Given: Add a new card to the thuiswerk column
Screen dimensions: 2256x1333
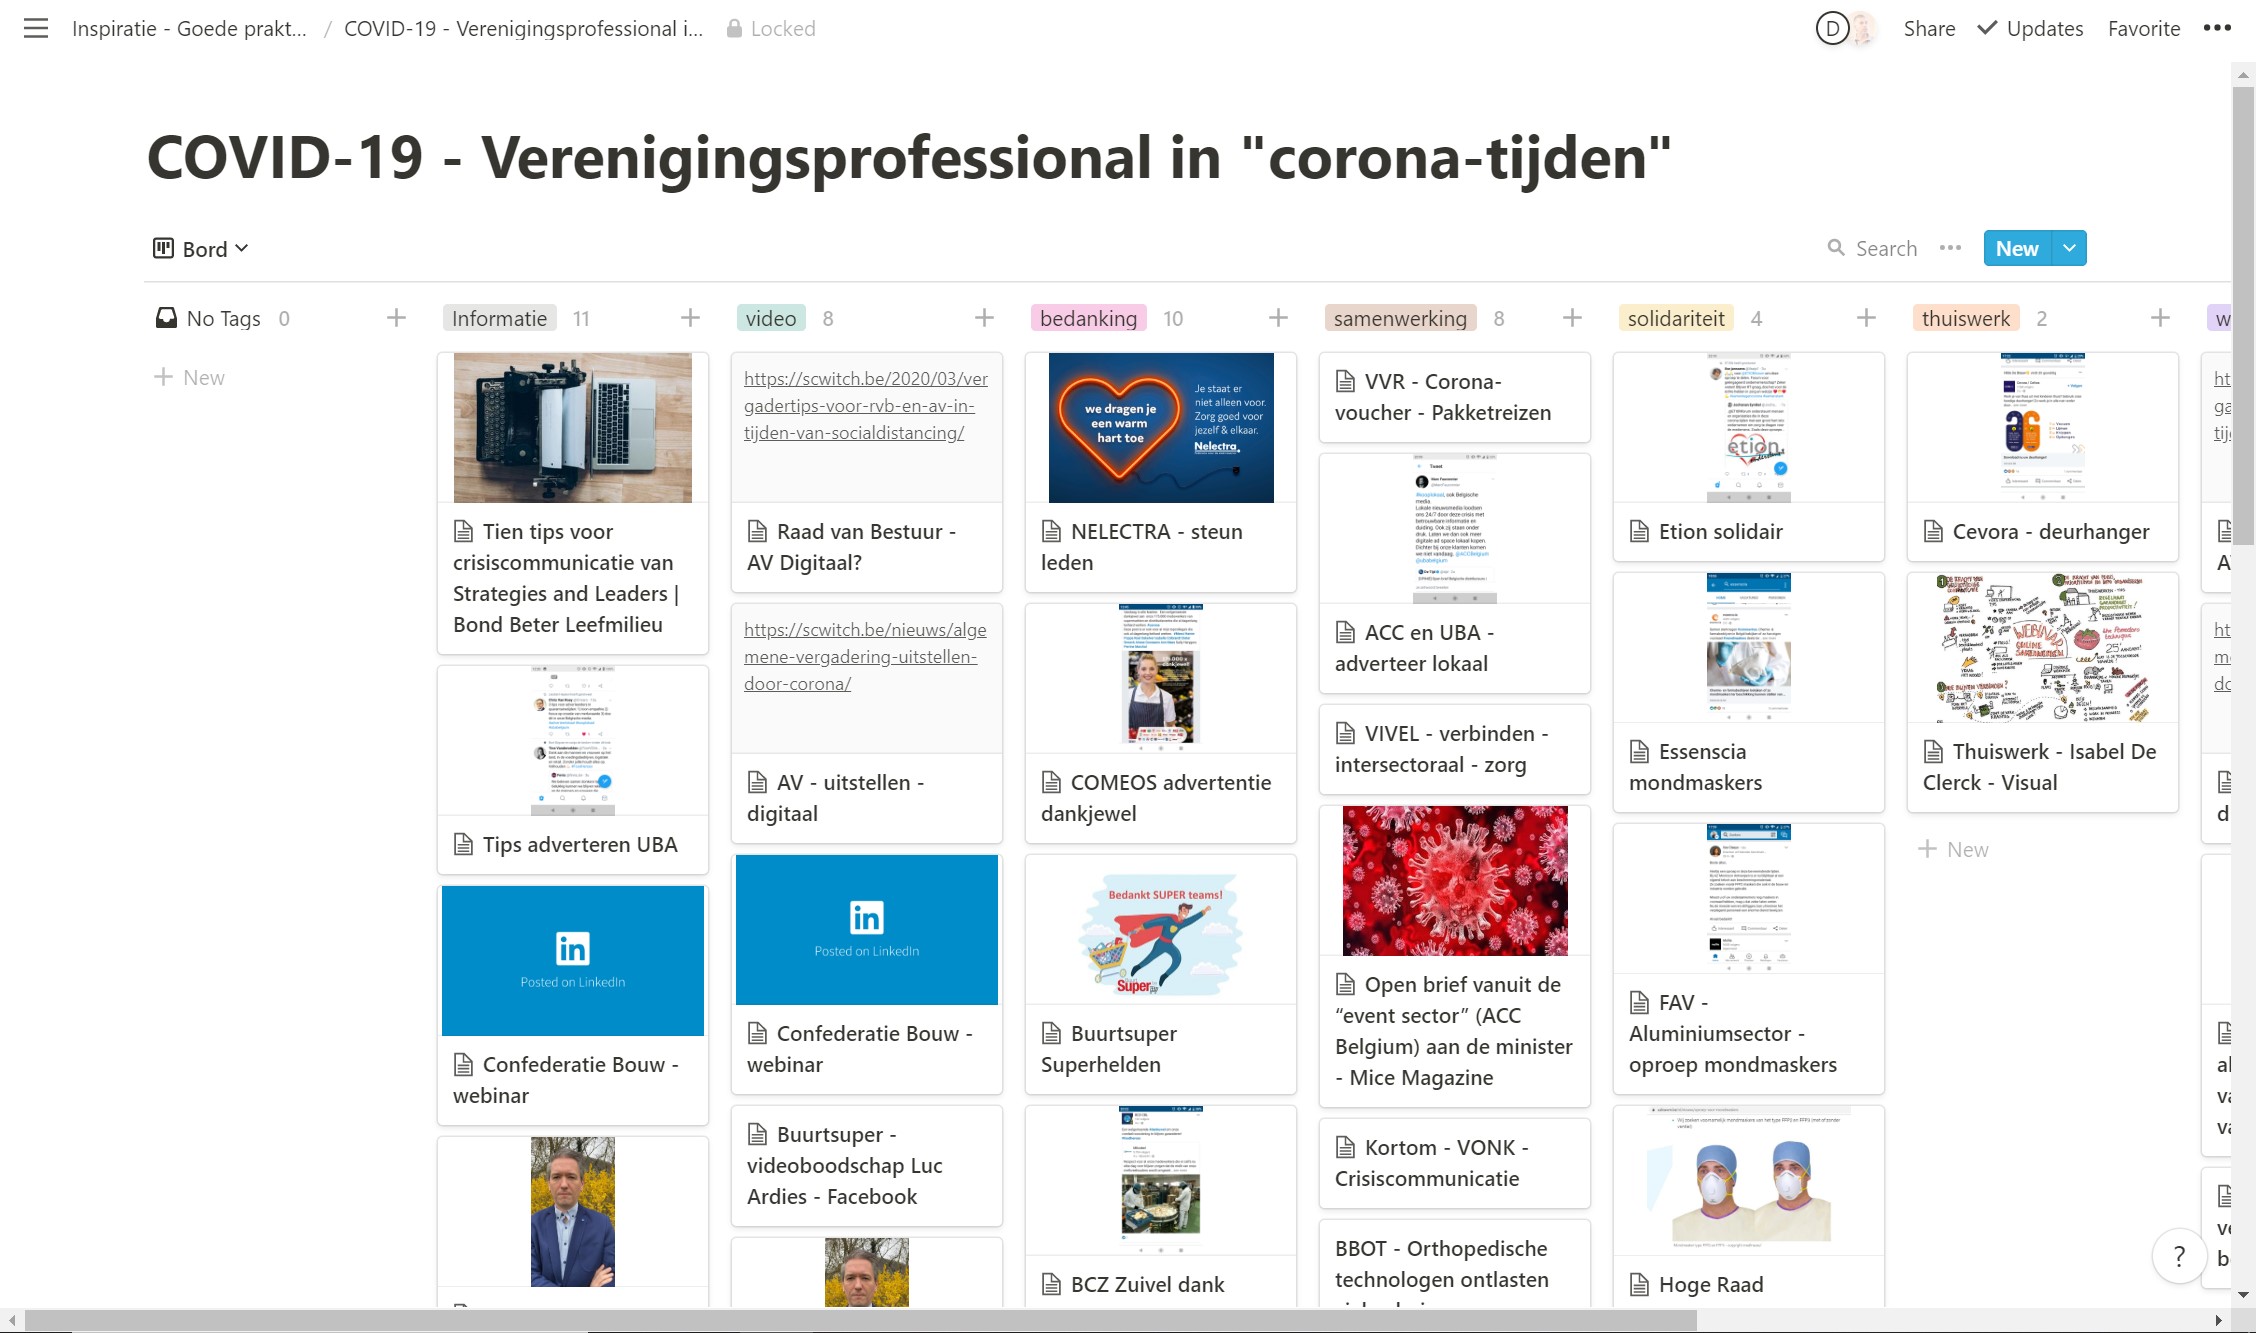Looking at the screenshot, I should click(x=2158, y=317).
